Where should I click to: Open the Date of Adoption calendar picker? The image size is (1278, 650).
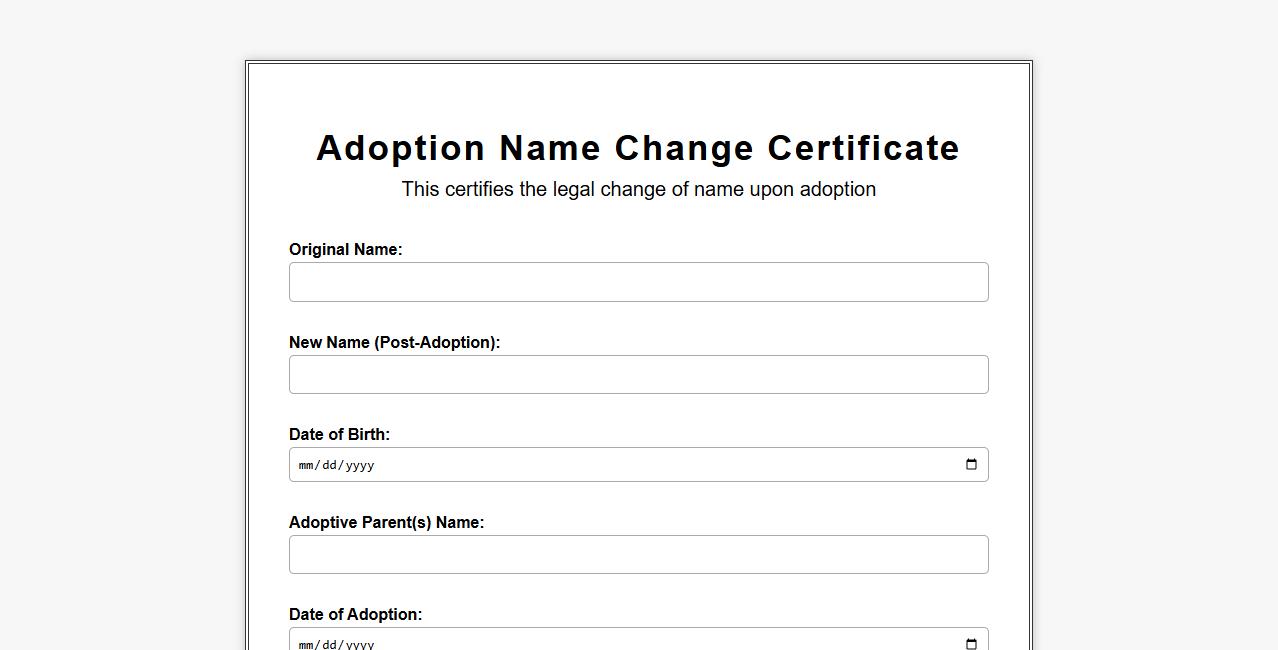click(971, 644)
